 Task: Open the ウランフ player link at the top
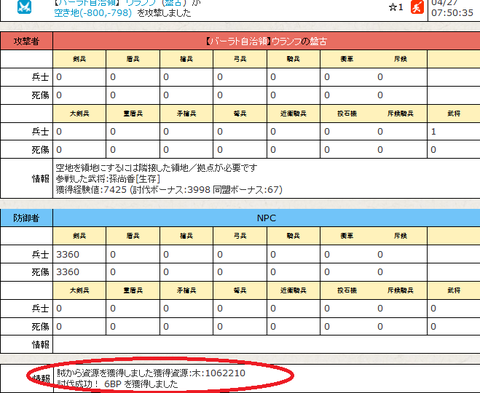click(x=141, y=3)
